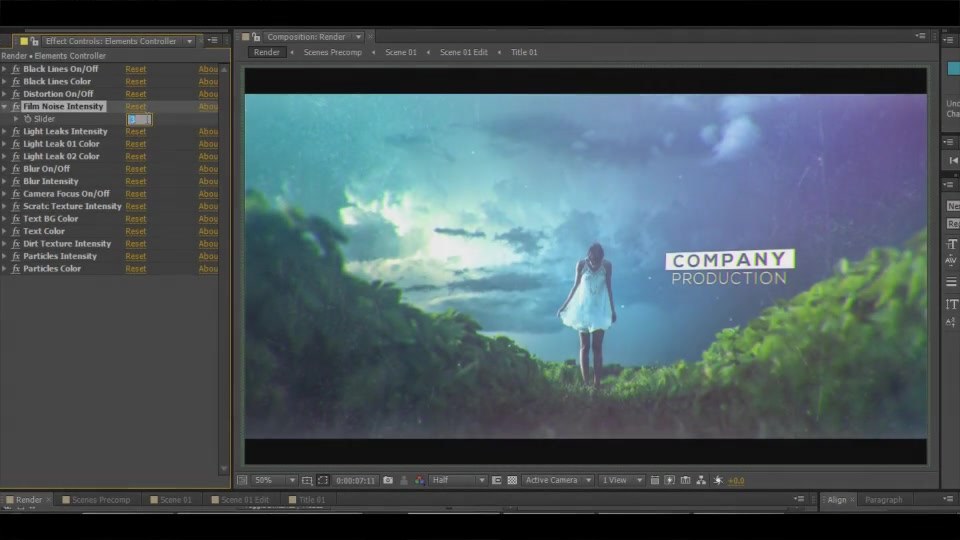Reset the Dirt Texture Intensity effect

(136, 244)
